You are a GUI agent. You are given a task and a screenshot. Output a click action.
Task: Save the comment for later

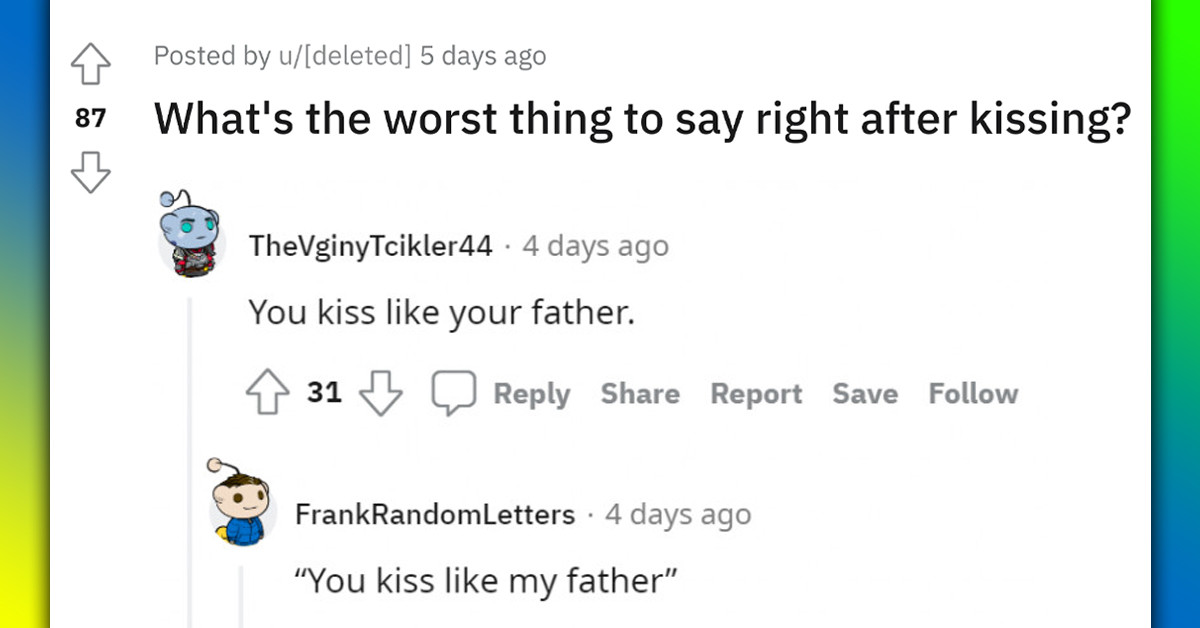pos(865,394)
